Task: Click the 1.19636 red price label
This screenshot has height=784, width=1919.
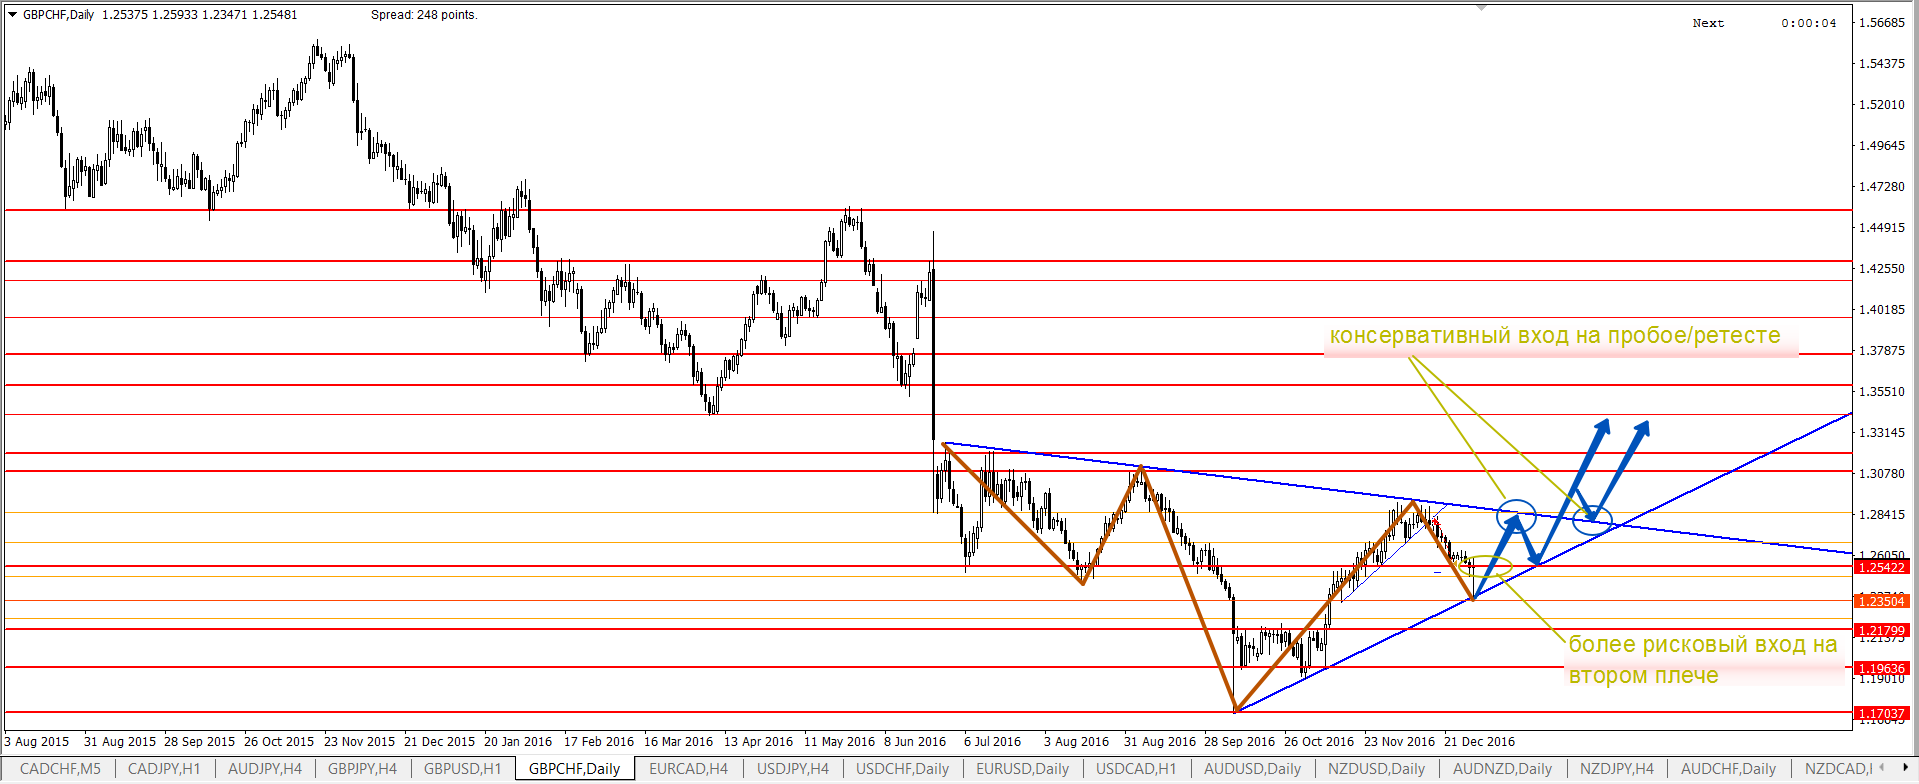Action: tap(1881, 668)
